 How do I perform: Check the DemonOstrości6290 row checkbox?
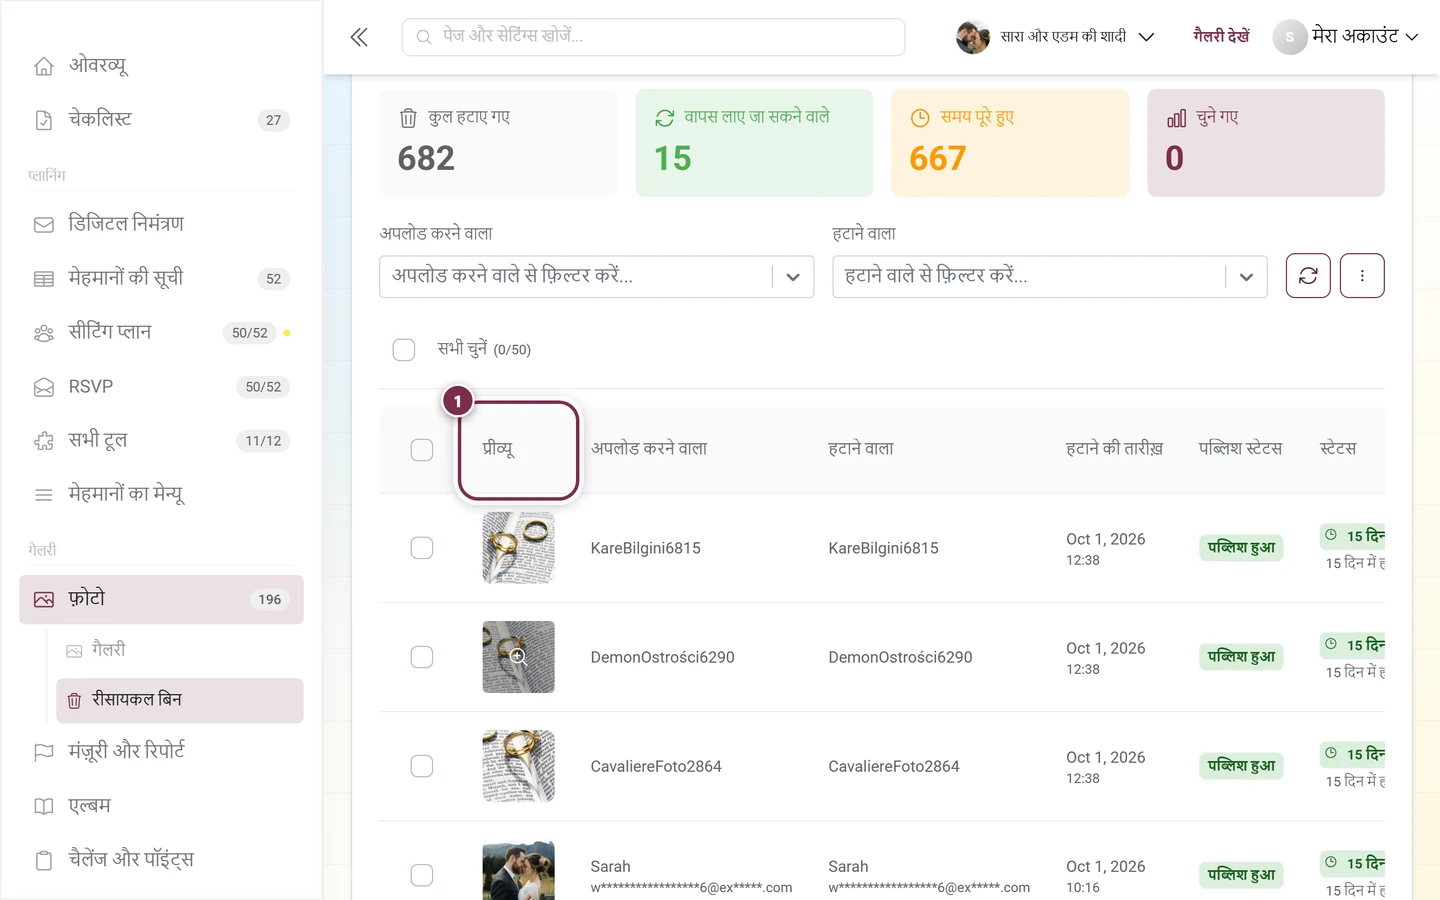422,657
